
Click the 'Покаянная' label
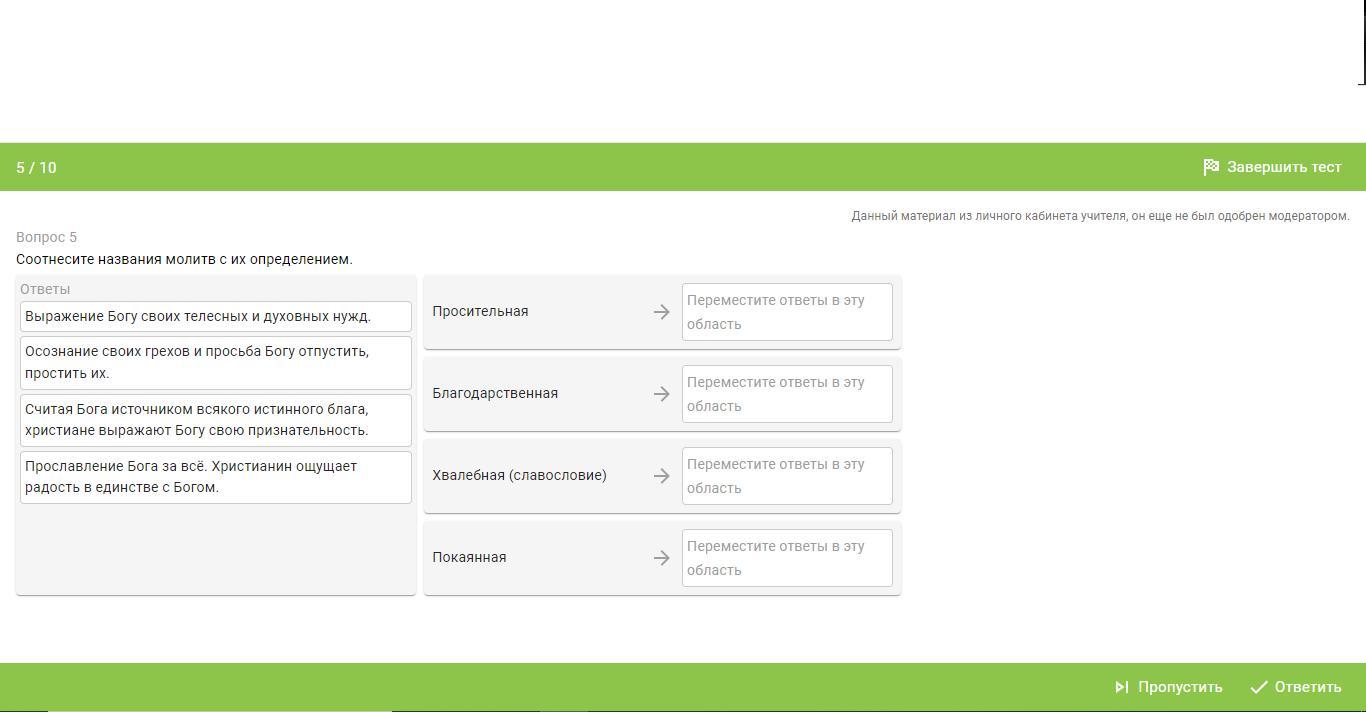click(x=469, y=557)
